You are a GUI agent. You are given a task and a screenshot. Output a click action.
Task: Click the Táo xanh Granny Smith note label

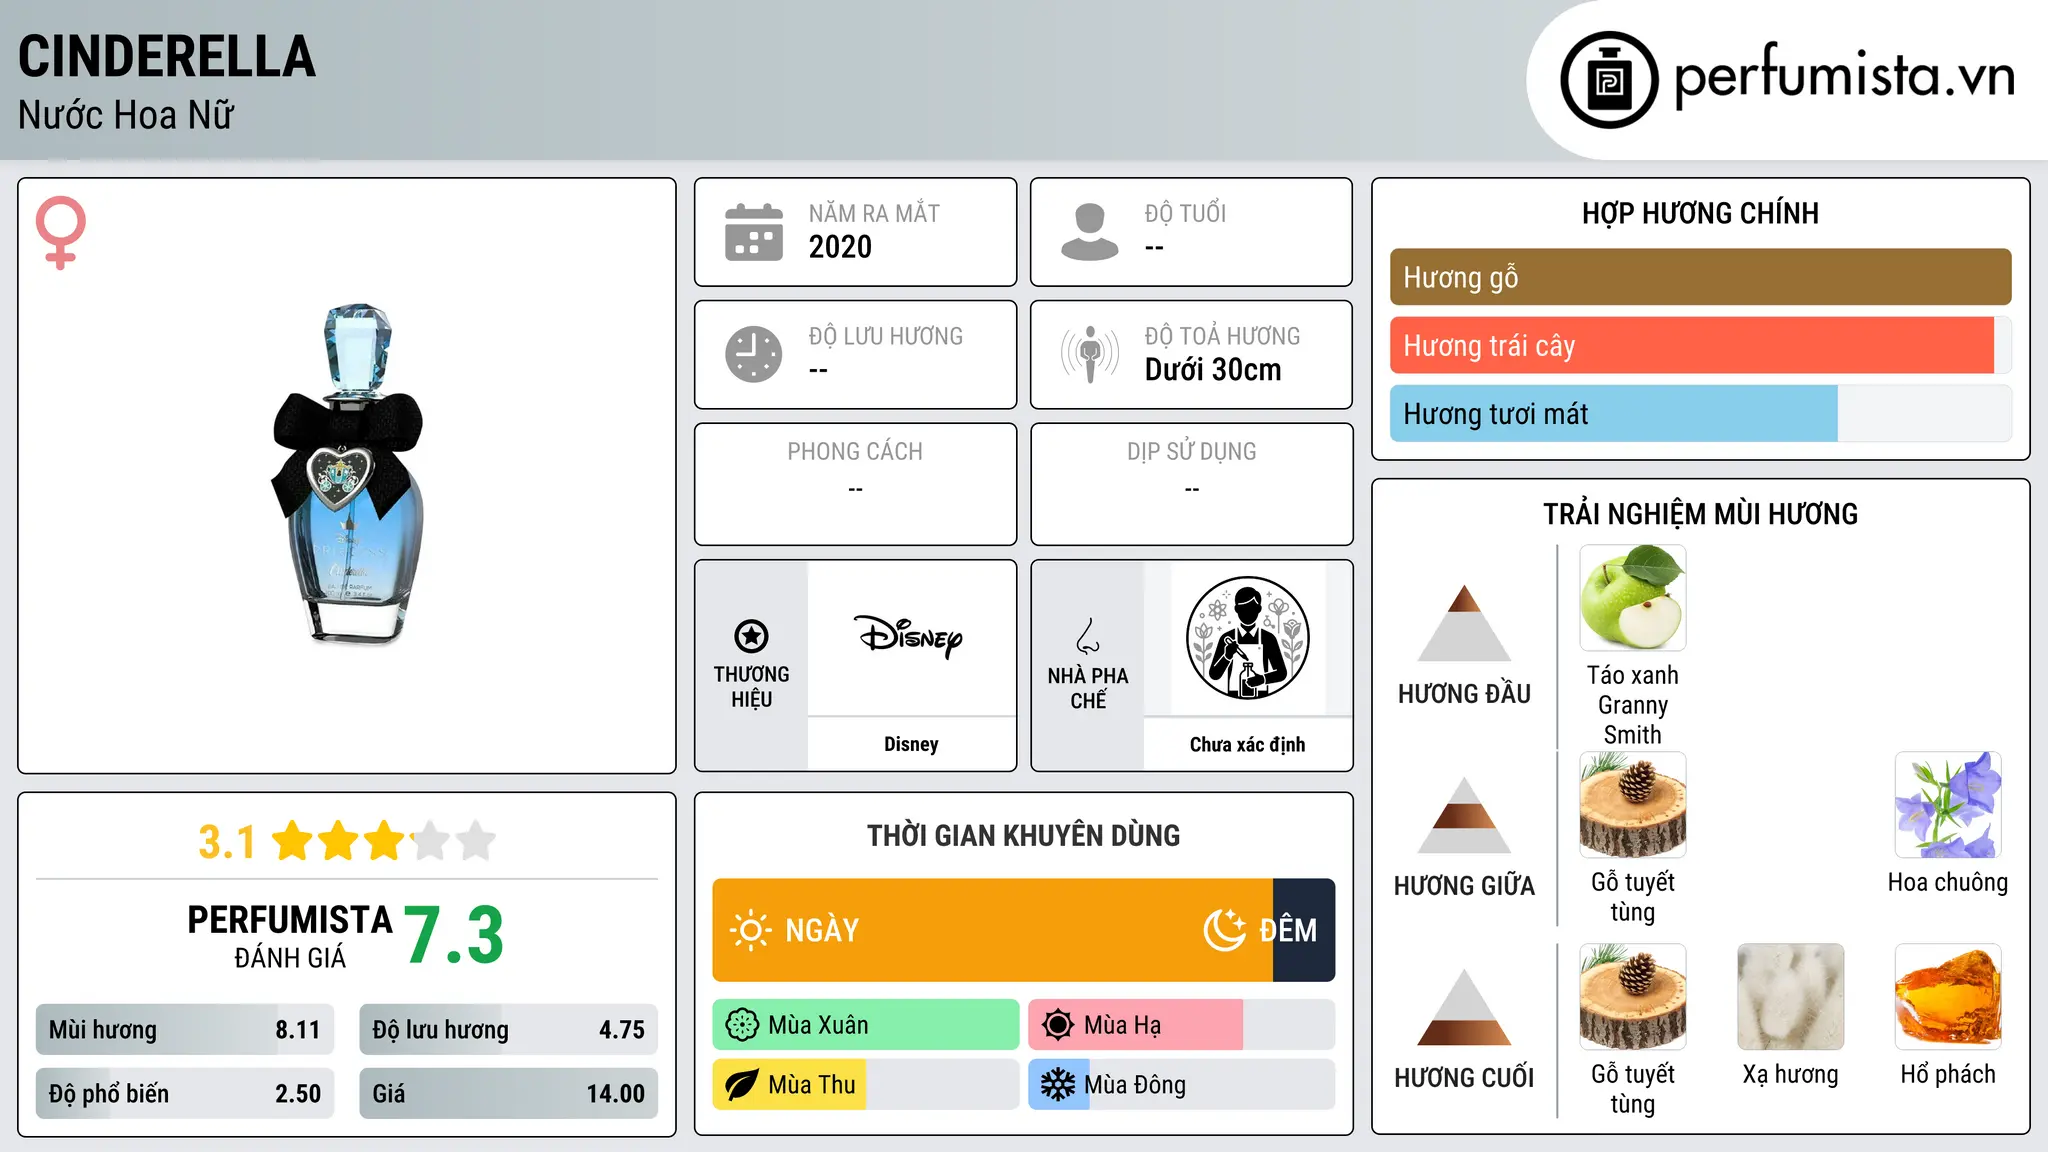pos(1633,705)
